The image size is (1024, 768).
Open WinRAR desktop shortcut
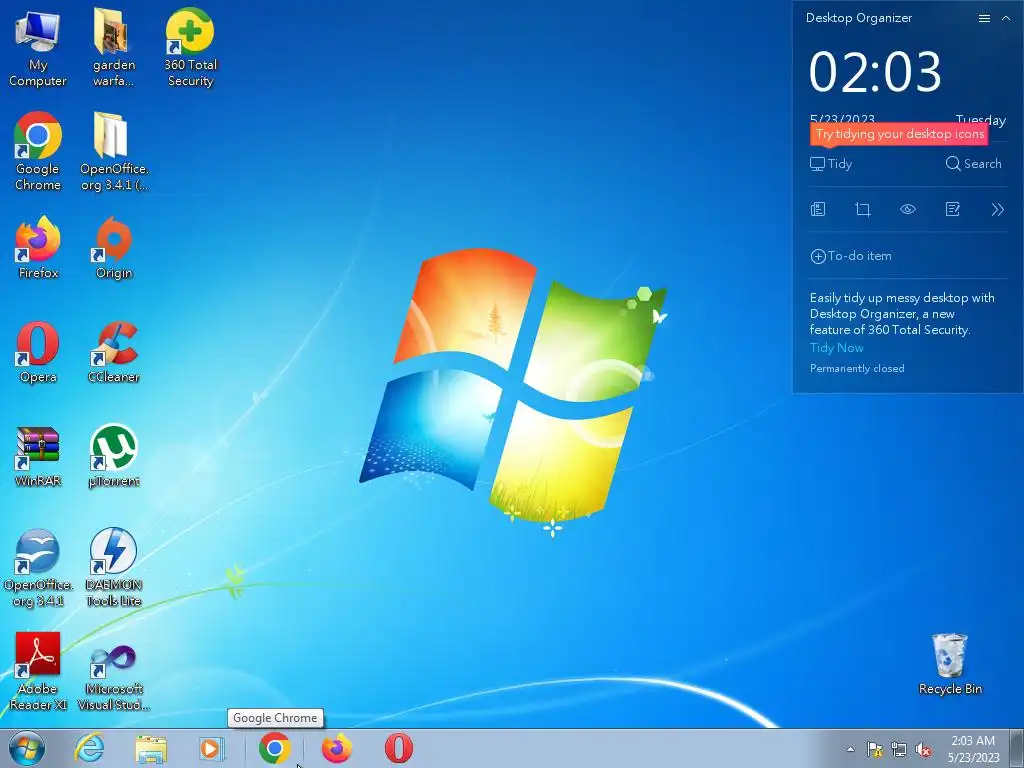tap(38, 456)
